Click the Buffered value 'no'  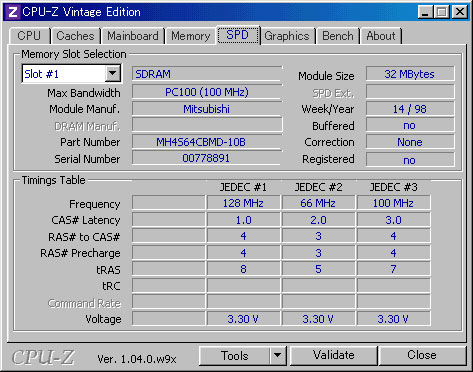coord(410,126)
